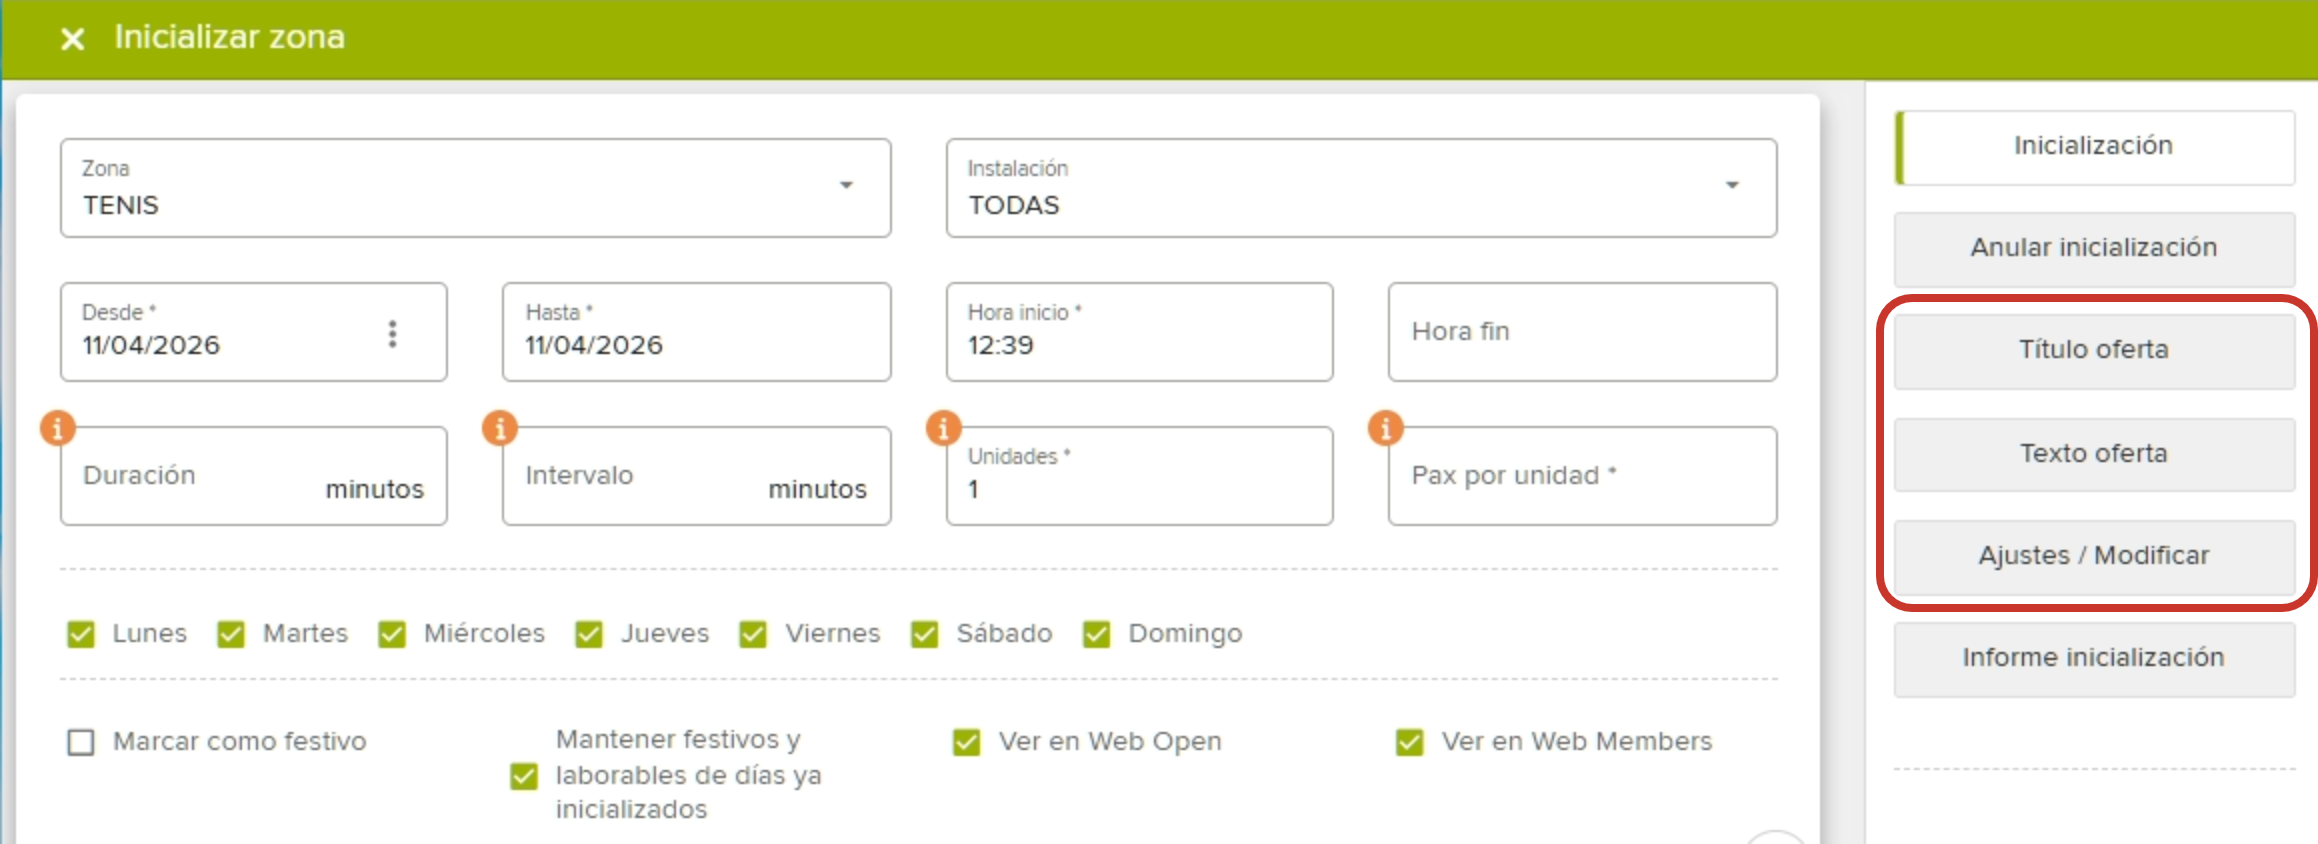
Task: Click the Hora fin field
Action: pos(1582,332)
